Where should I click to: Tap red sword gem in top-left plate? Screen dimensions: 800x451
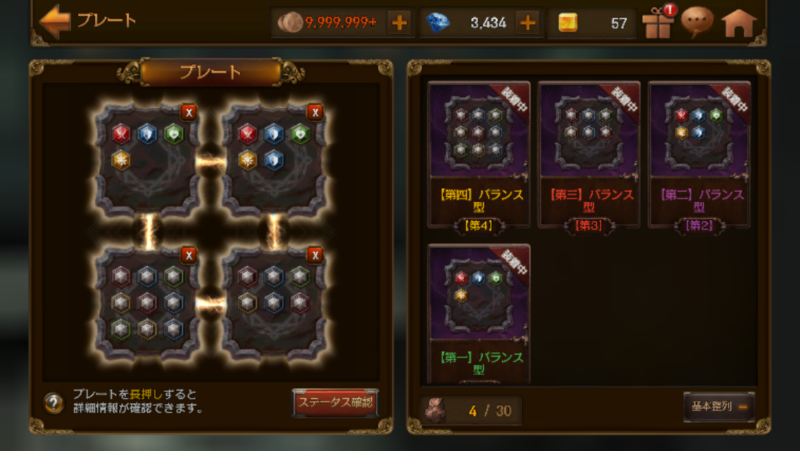click(x=121, y=134)
